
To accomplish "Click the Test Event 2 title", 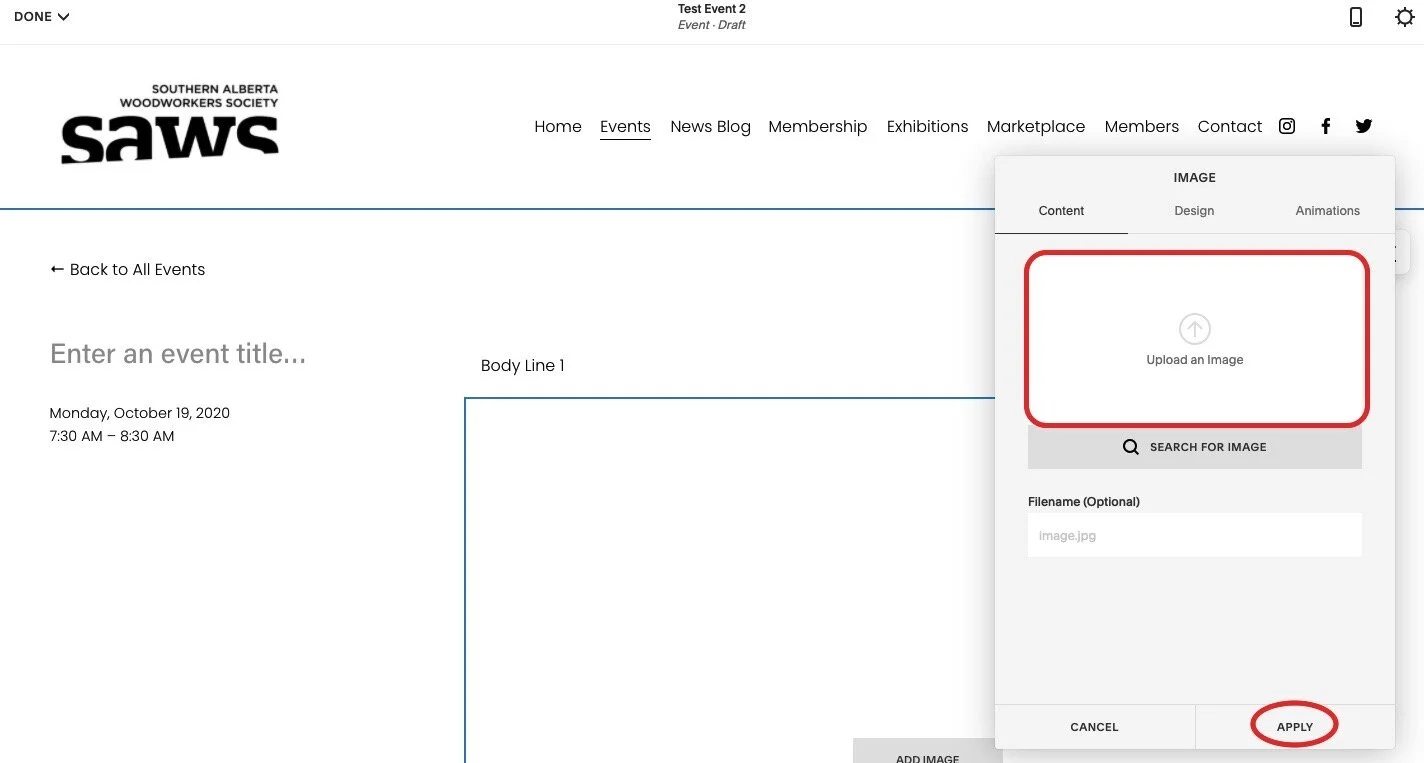I will click(712, 9).
